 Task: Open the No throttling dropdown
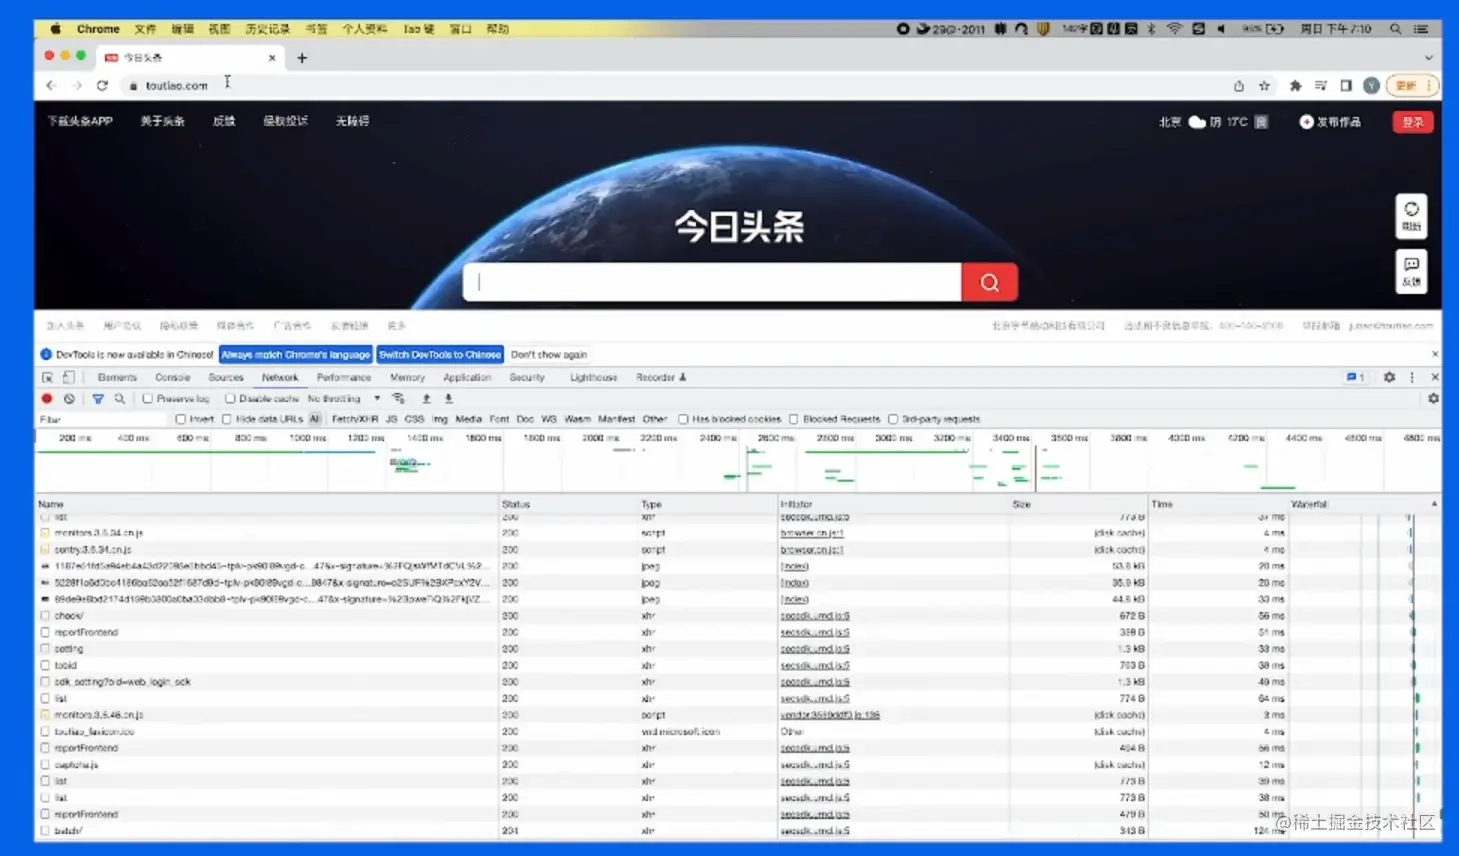coord(344,399)
